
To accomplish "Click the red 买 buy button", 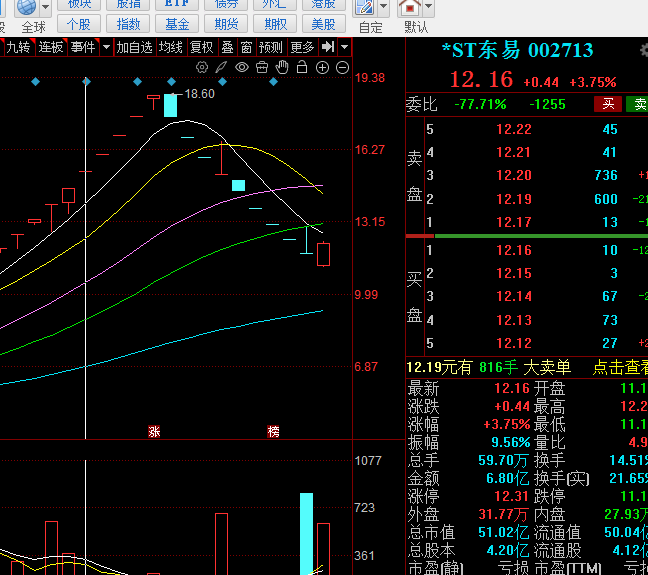I will pos(608,104).
